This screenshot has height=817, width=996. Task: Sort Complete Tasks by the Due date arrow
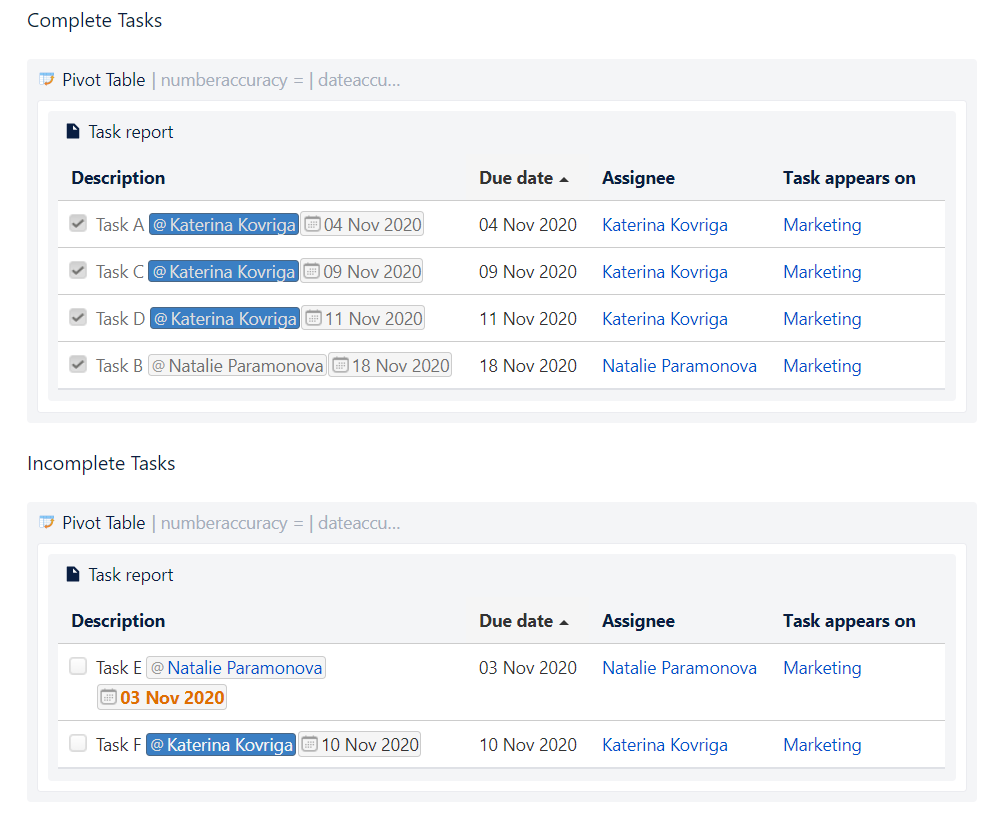[564, 179]
